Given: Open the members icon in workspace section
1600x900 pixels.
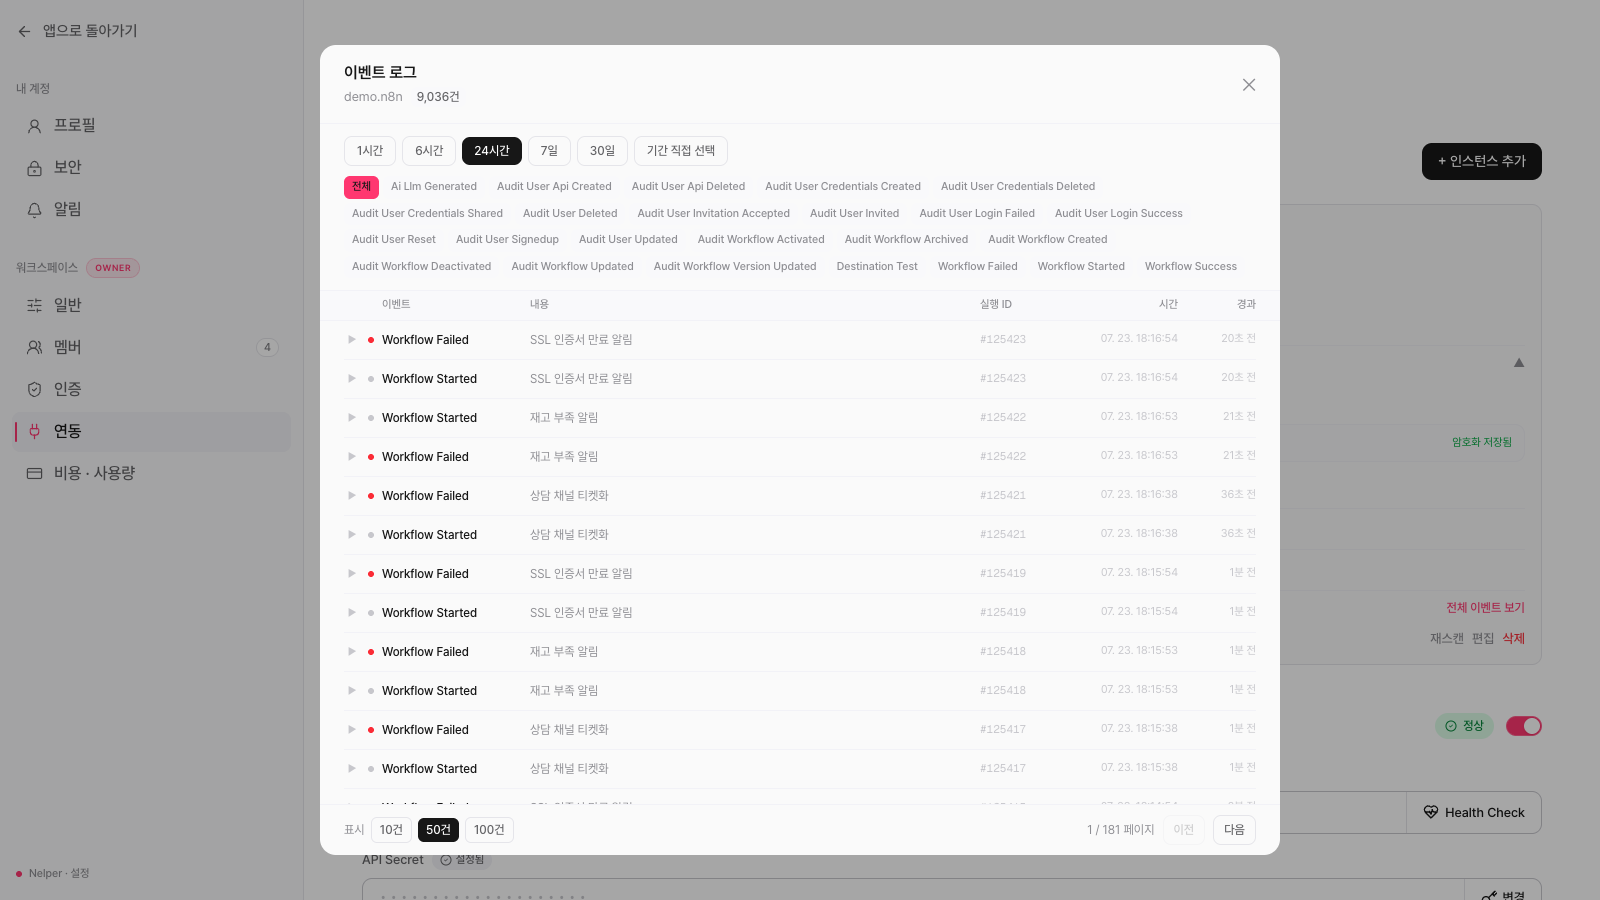Looking at the screenshot, I should (x=34, y=347).
